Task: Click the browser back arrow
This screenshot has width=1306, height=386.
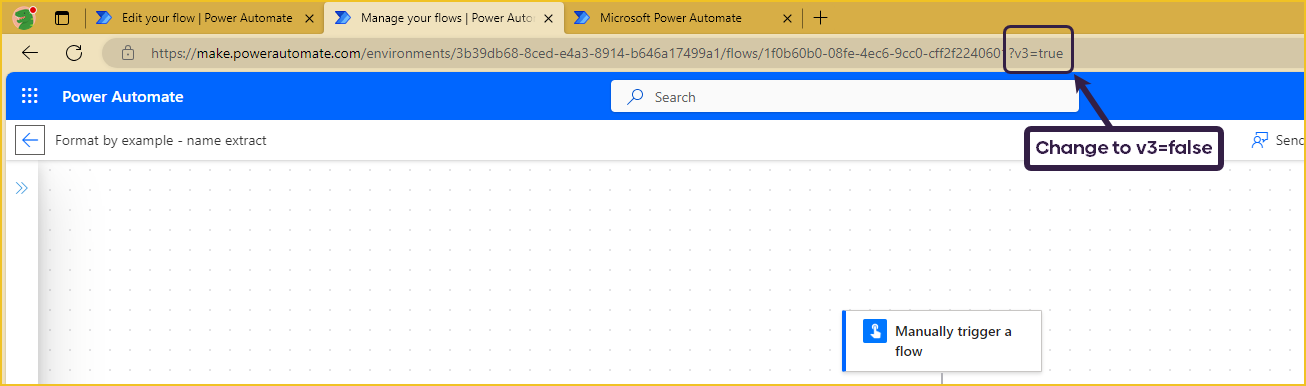Action: (x=31, y=53)
